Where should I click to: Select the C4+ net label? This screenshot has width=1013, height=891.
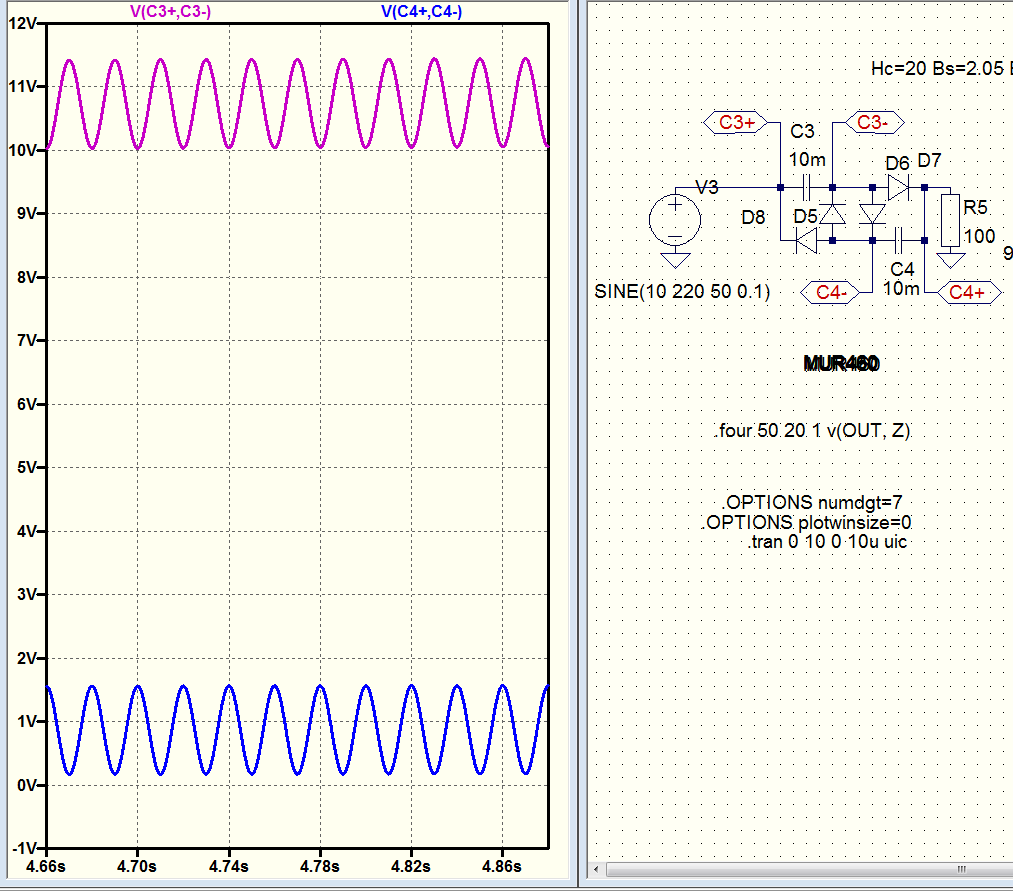pos(968,293)
